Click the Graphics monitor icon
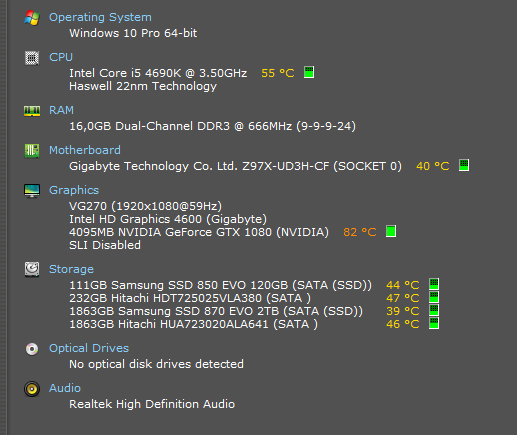Image resolution: width=517 pixels, height=435 pixels. pos(32,191)
